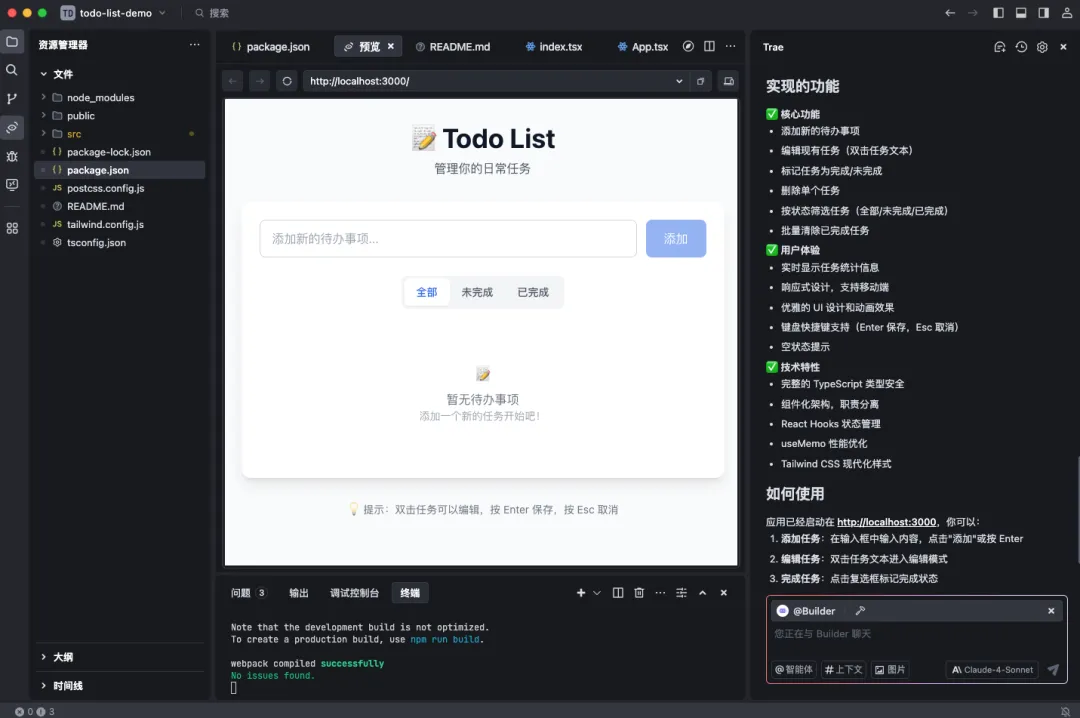Navigate back with title bar arrow
This screenshot has width=1080, height=718.
point(950,12)
